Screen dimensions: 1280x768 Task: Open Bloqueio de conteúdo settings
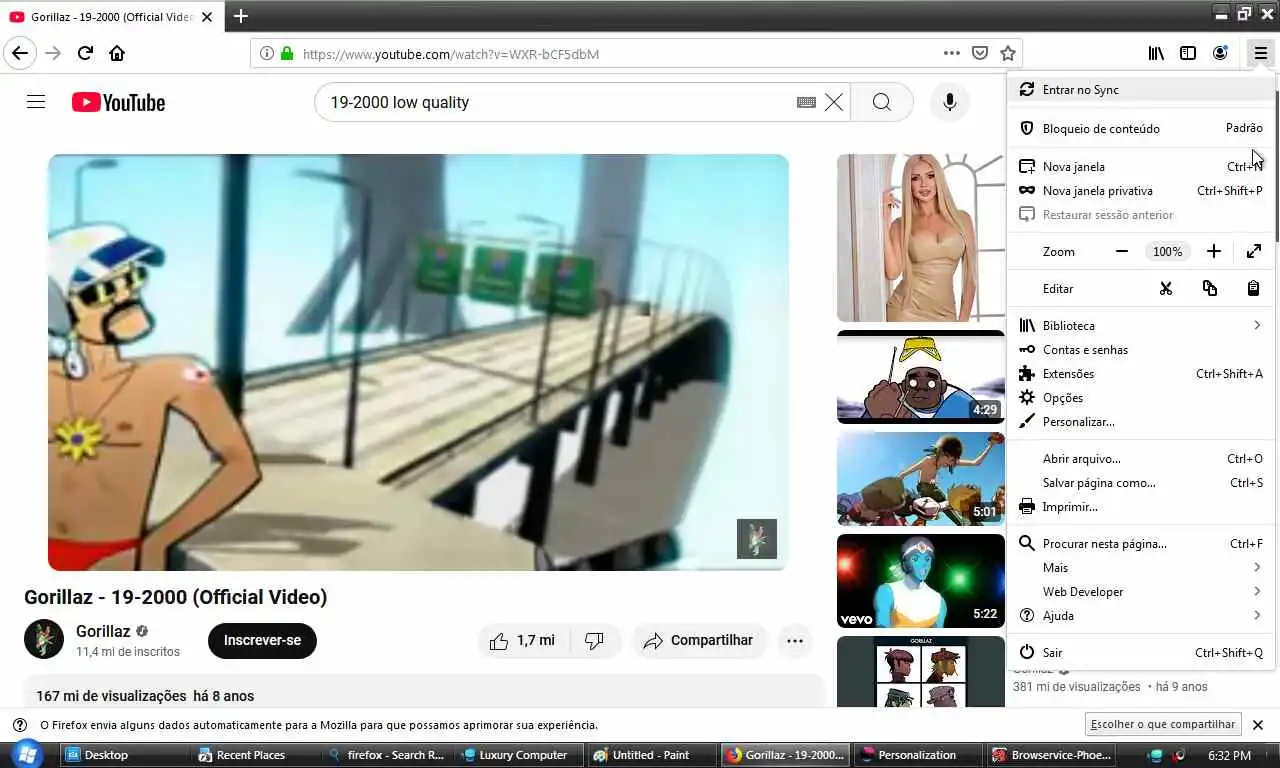tap(1141, 128)
